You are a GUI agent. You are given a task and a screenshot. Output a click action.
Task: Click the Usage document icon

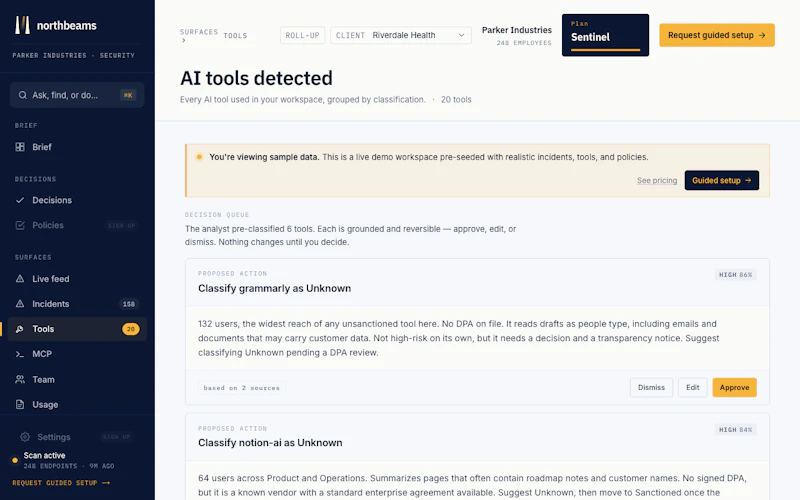(20, 405)
